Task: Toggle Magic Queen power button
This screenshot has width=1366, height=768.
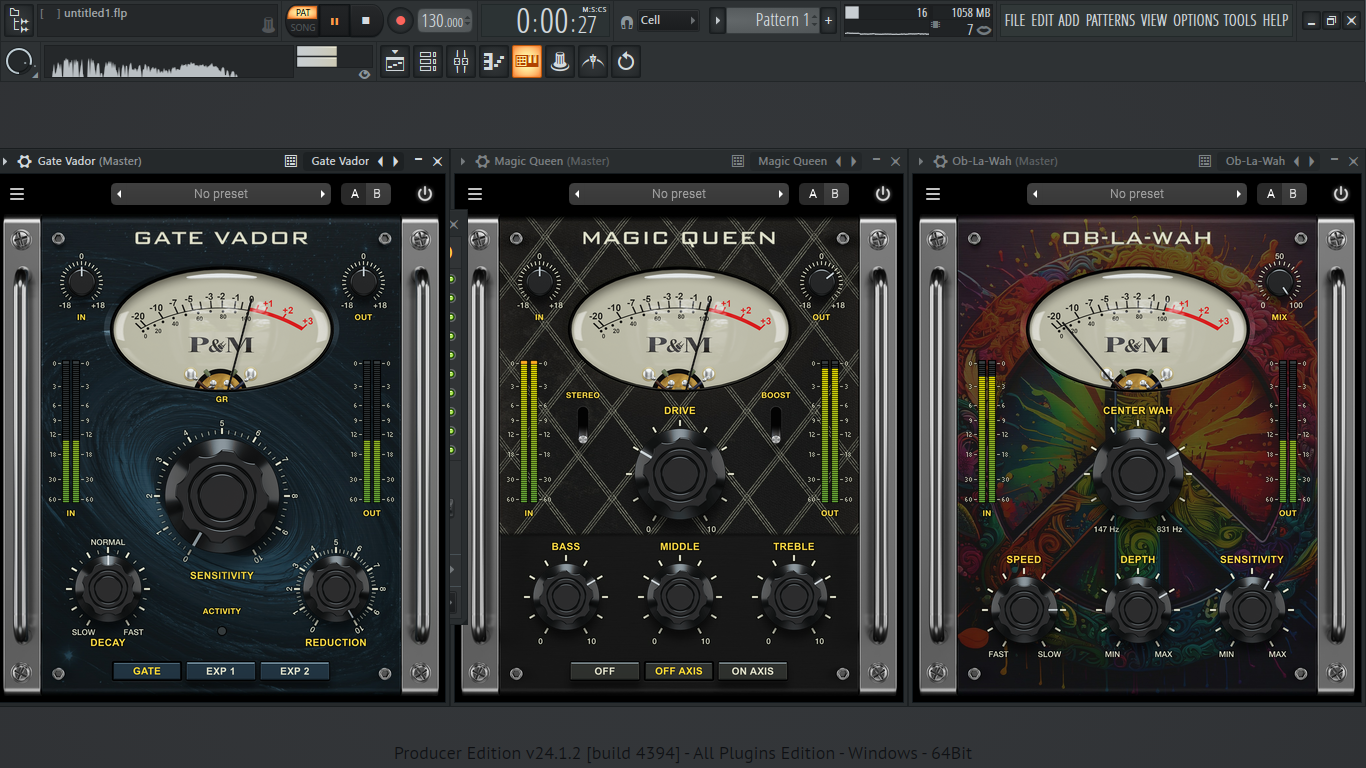Action: (x=883, y=194)
